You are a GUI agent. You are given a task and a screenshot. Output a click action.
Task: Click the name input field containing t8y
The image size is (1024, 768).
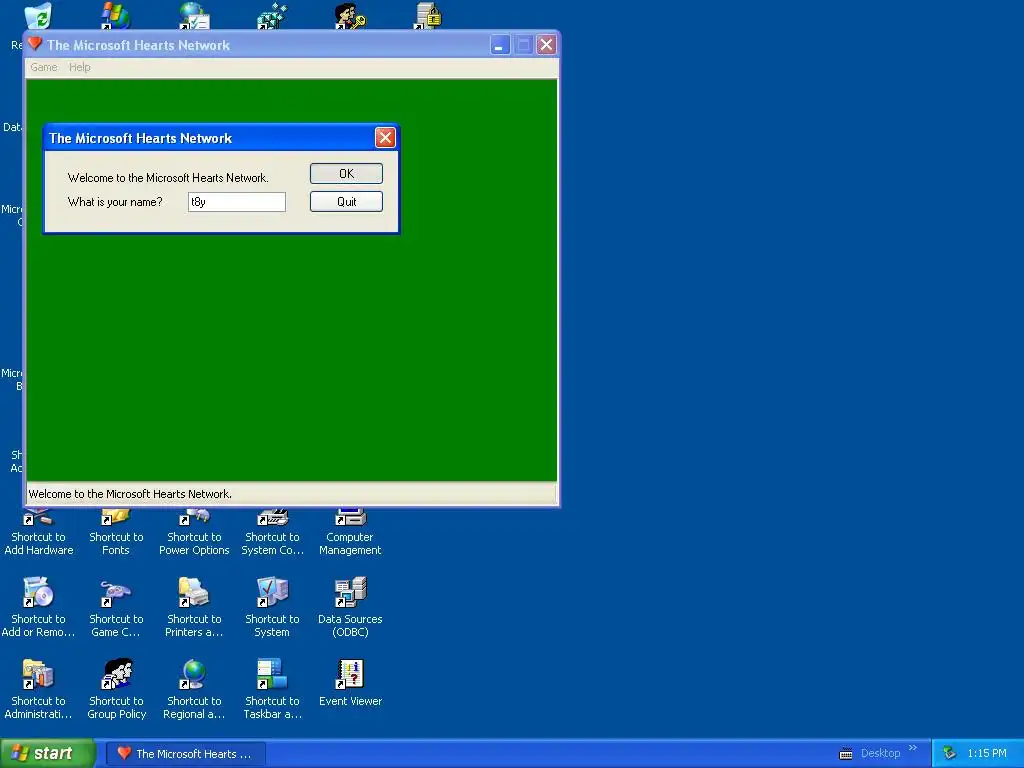tap(236, 202)
